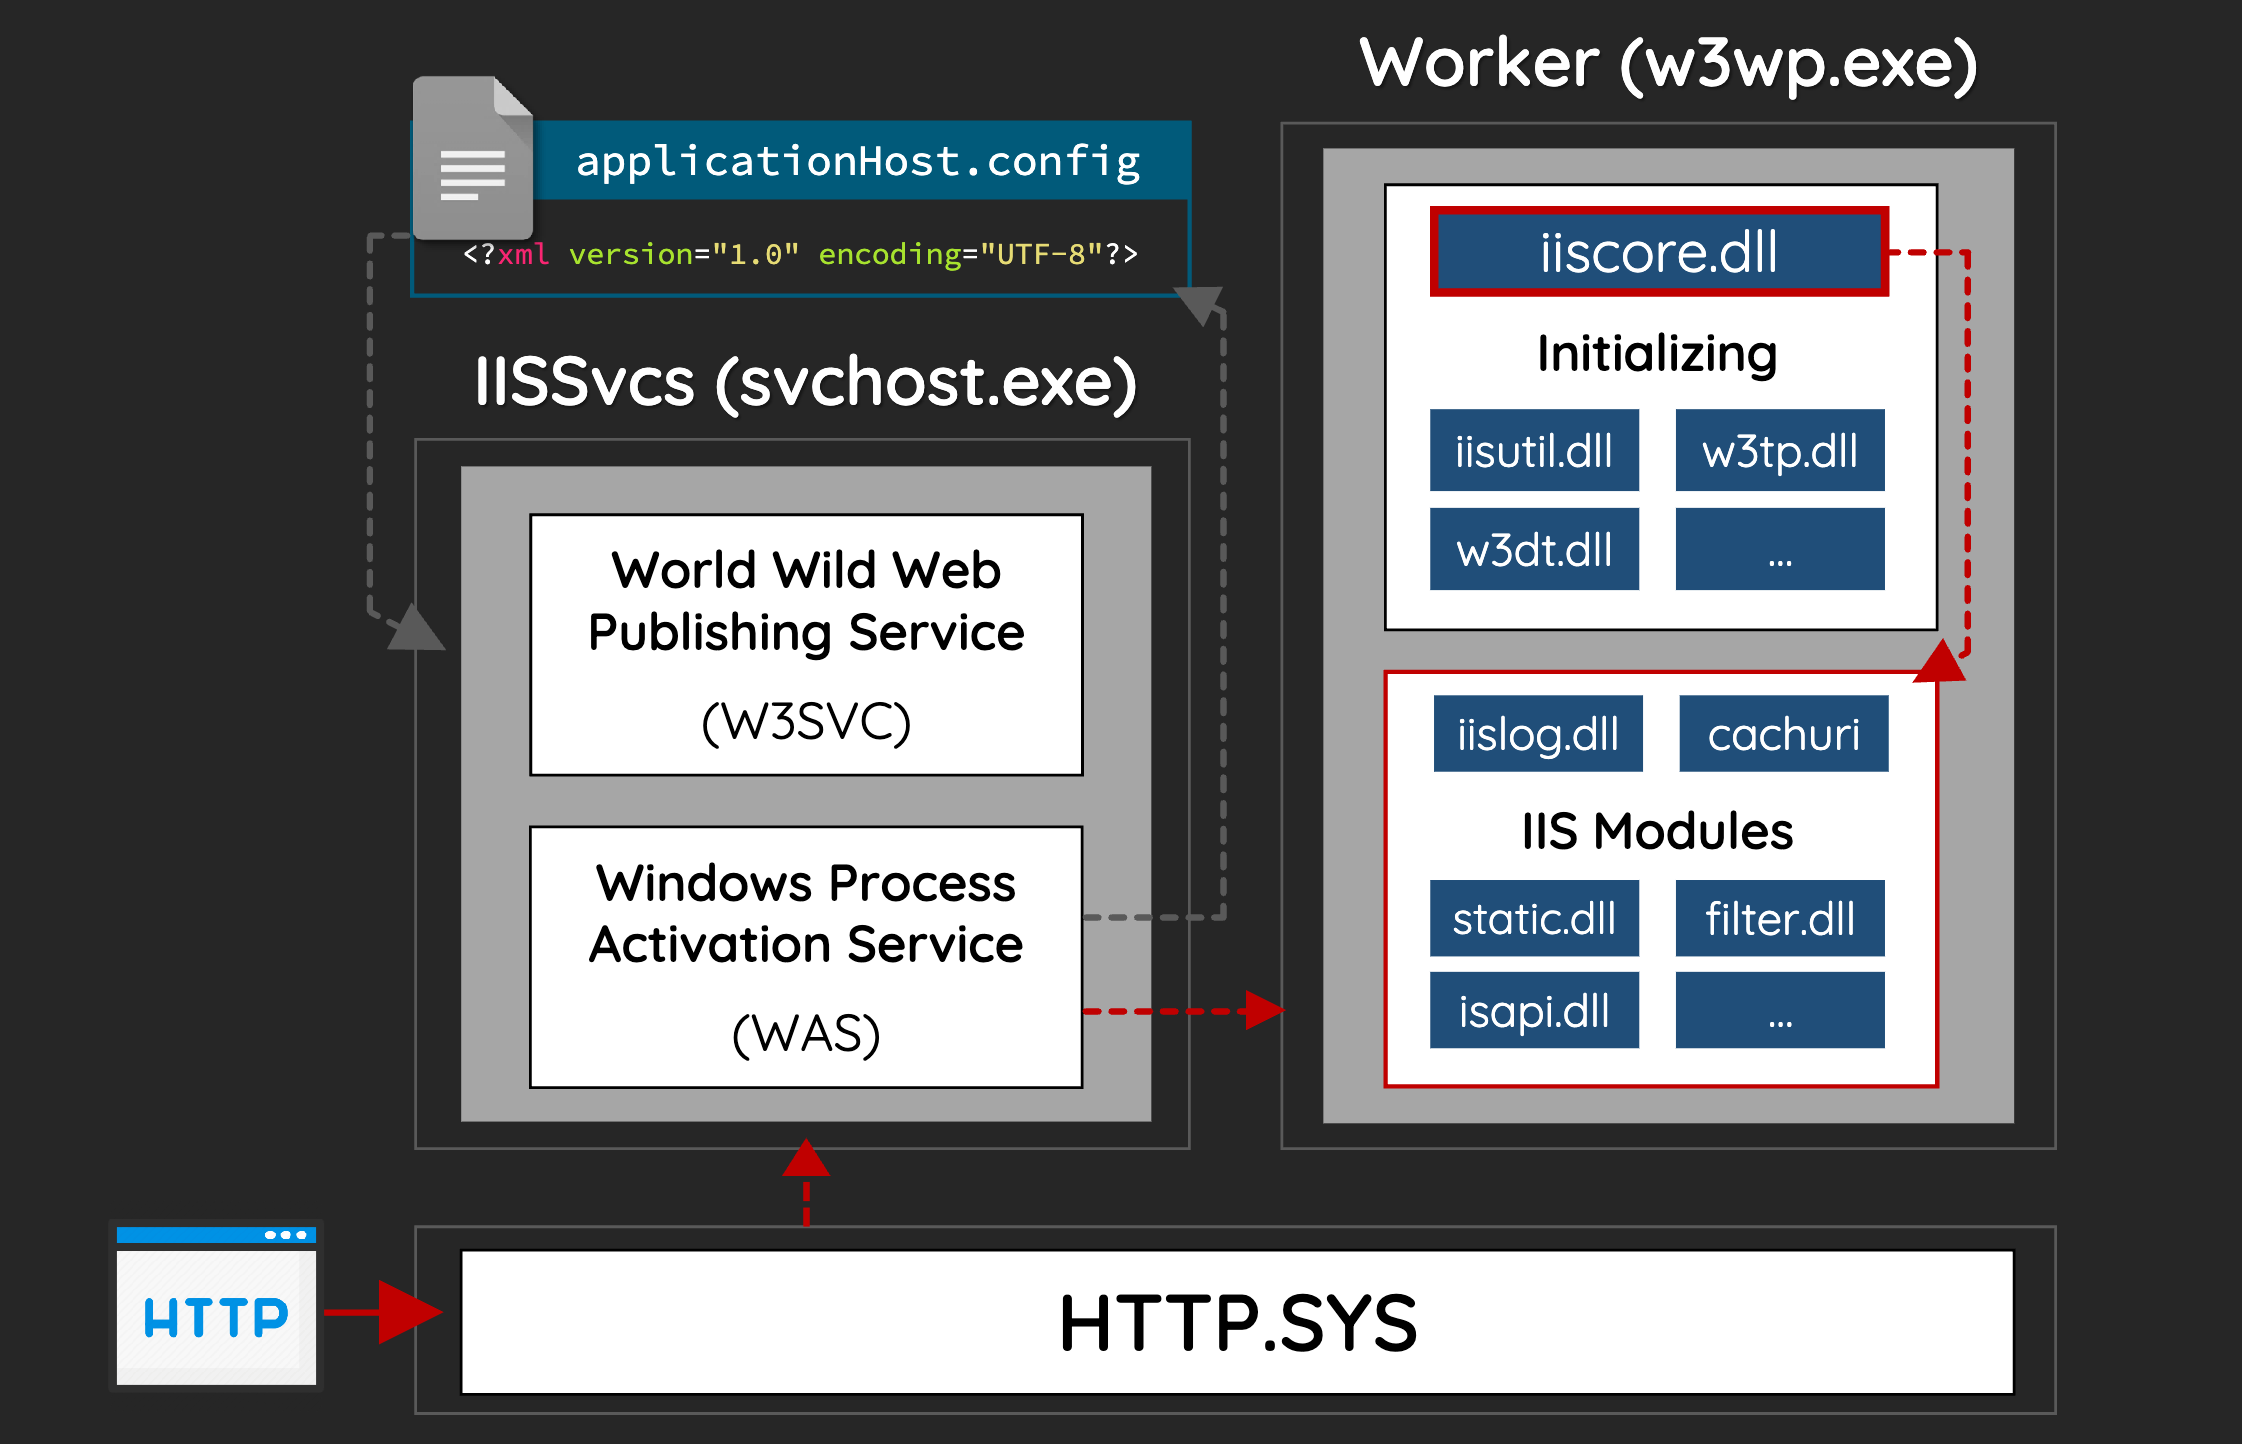
Task: Select the cachuri block
Action: (x=1784, y=733)
